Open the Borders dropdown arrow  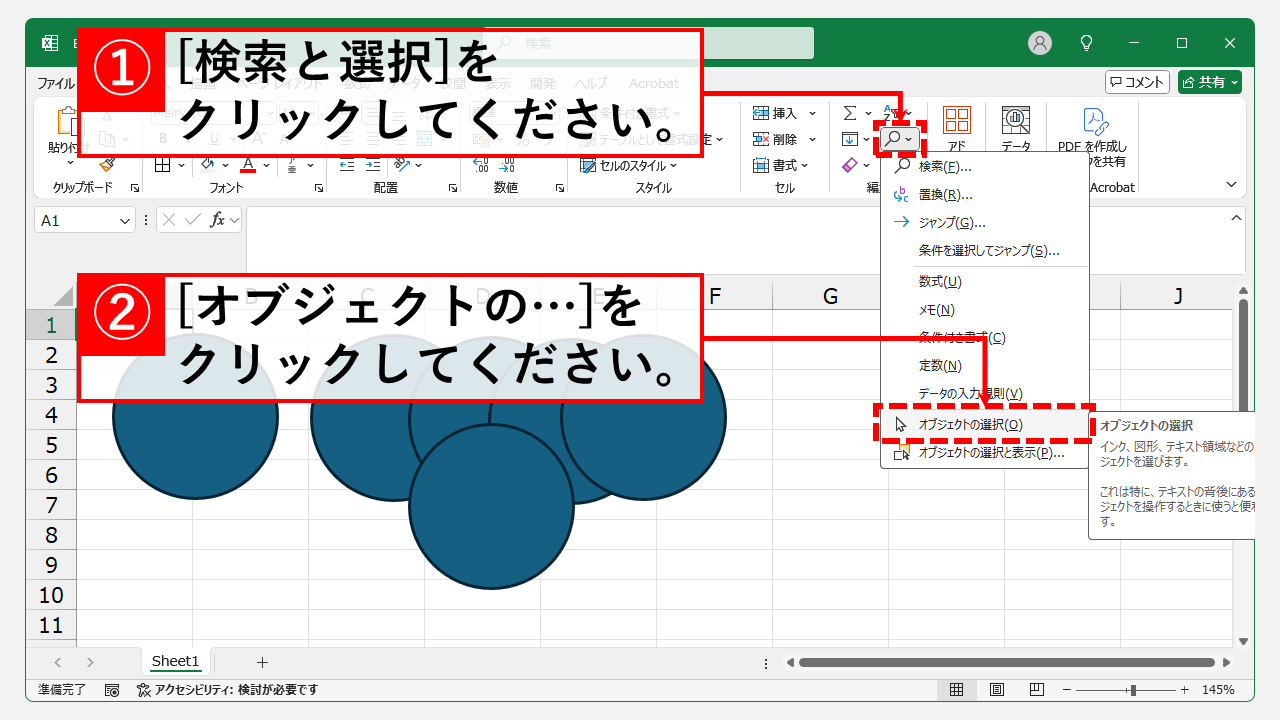click(181, 165)
